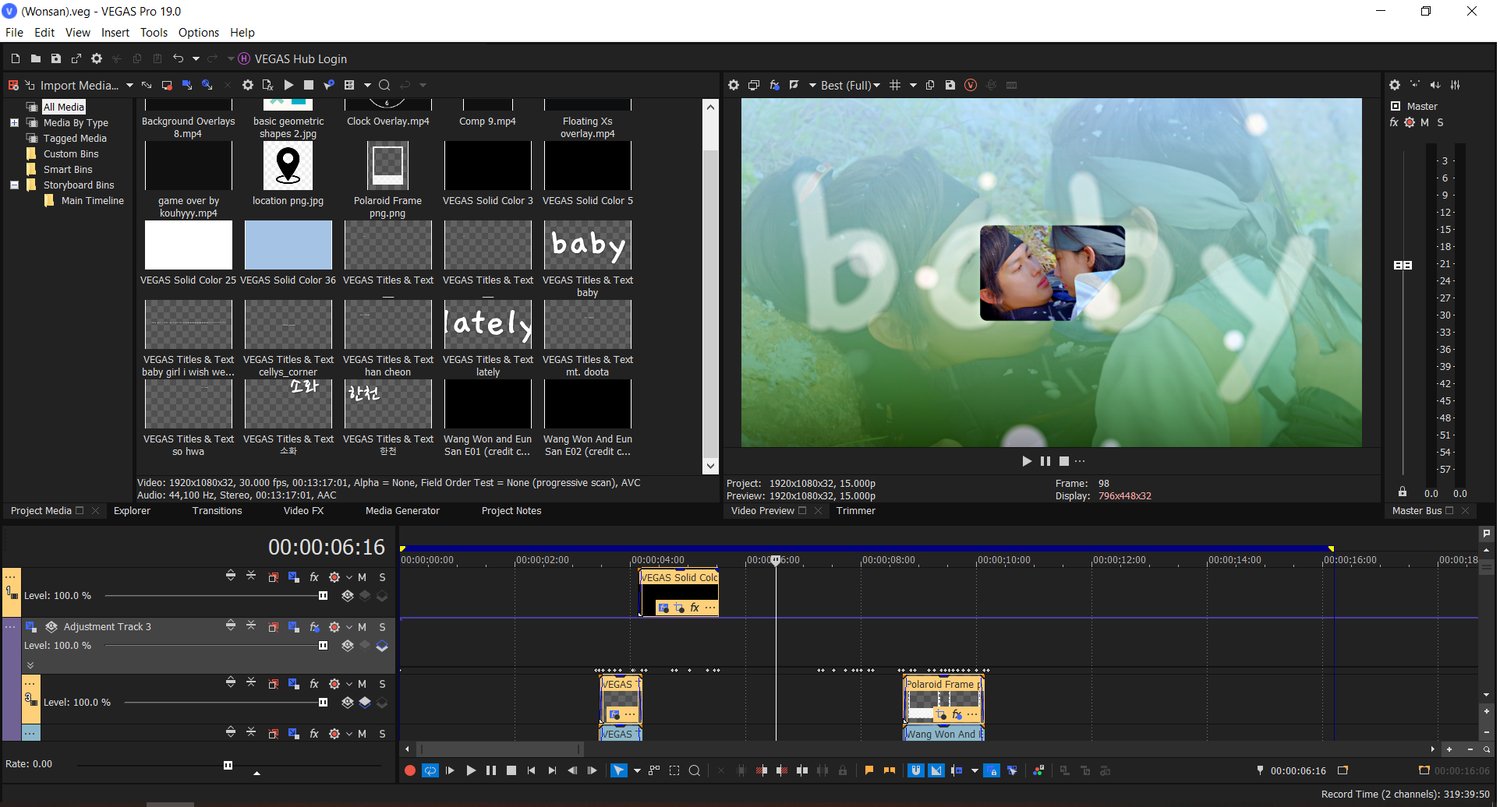Toggle Loop Playback in the transport bar
This screenshot has width=1500, height=807.
point(430,771)
